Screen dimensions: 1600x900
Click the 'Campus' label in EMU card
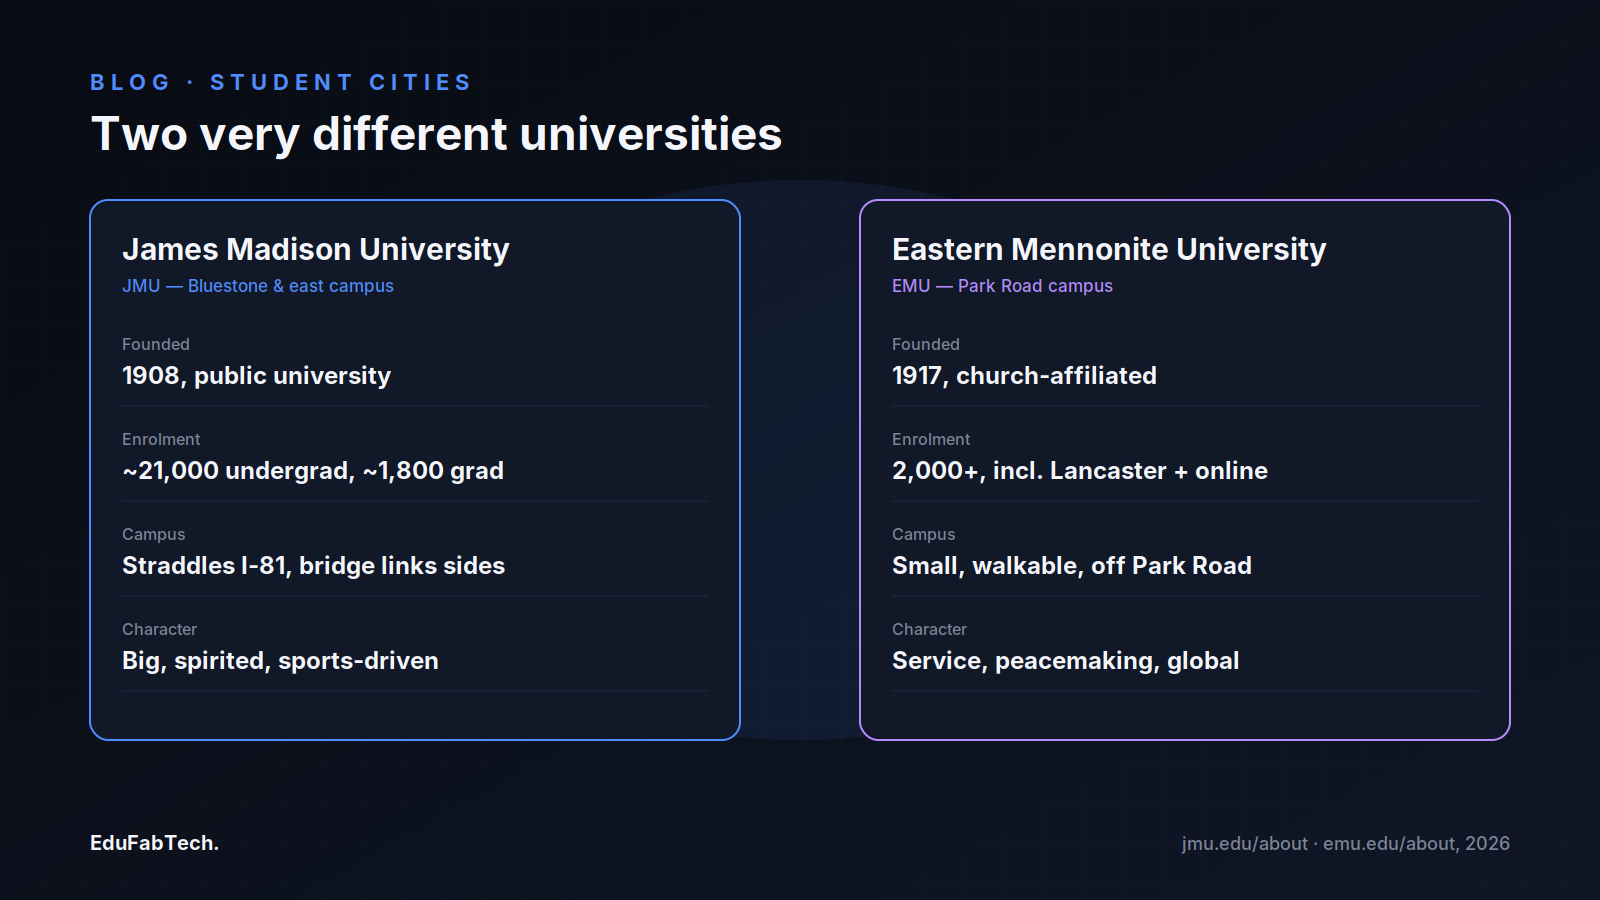(x=923, y=534)
